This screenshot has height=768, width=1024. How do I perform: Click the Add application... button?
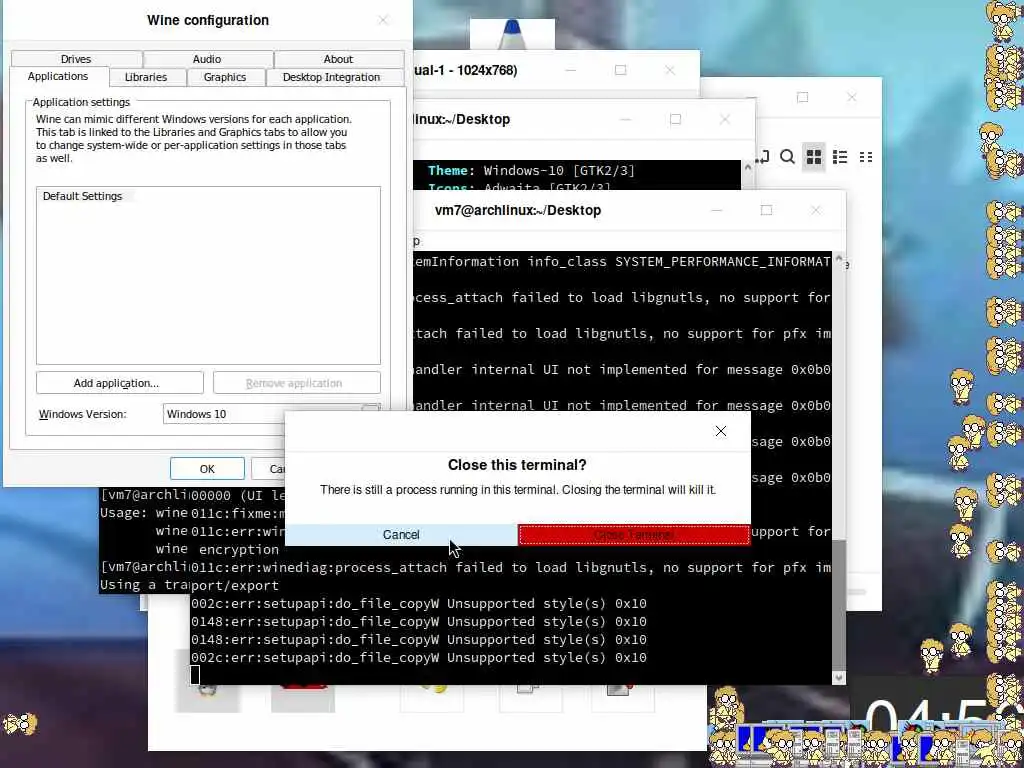click(x=120, y=383)
